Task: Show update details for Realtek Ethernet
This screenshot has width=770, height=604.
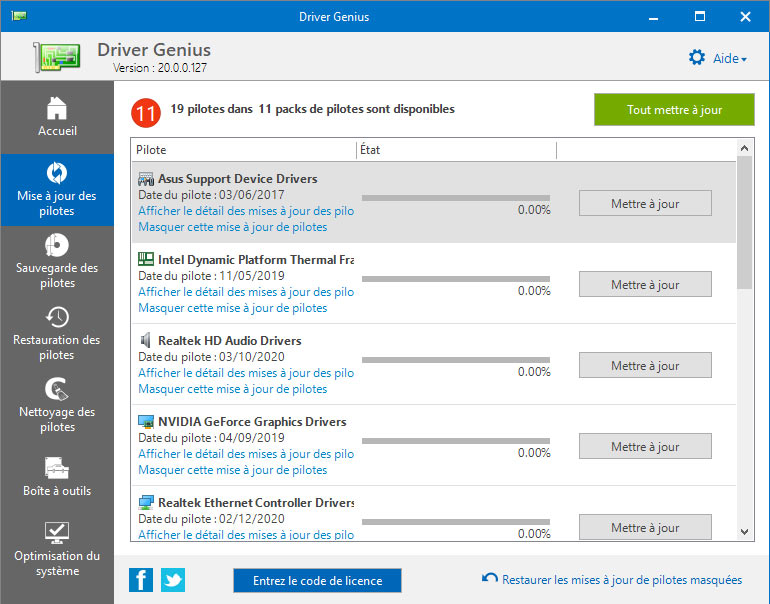Action: click(x=246, y=534)
